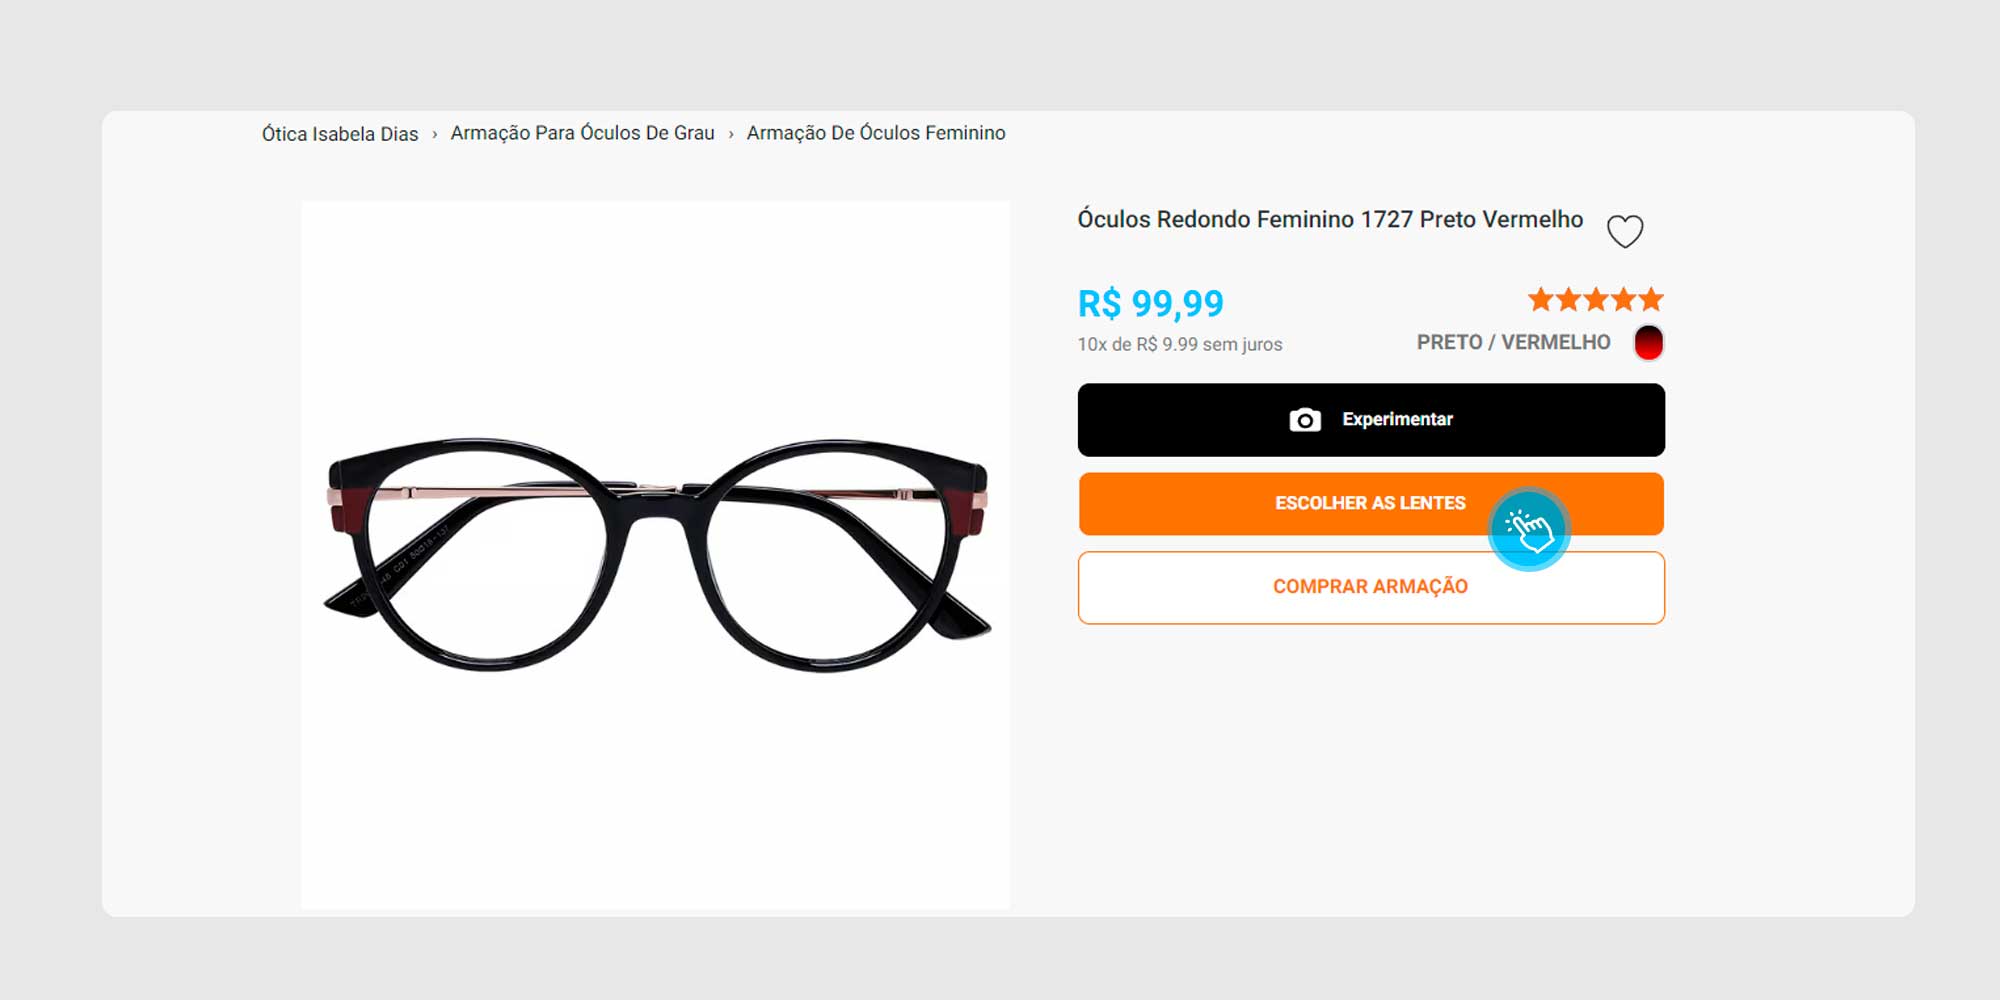
Task: Select the fourth orange rating star
Action: pyautogui.click(x=1623, y=299)
